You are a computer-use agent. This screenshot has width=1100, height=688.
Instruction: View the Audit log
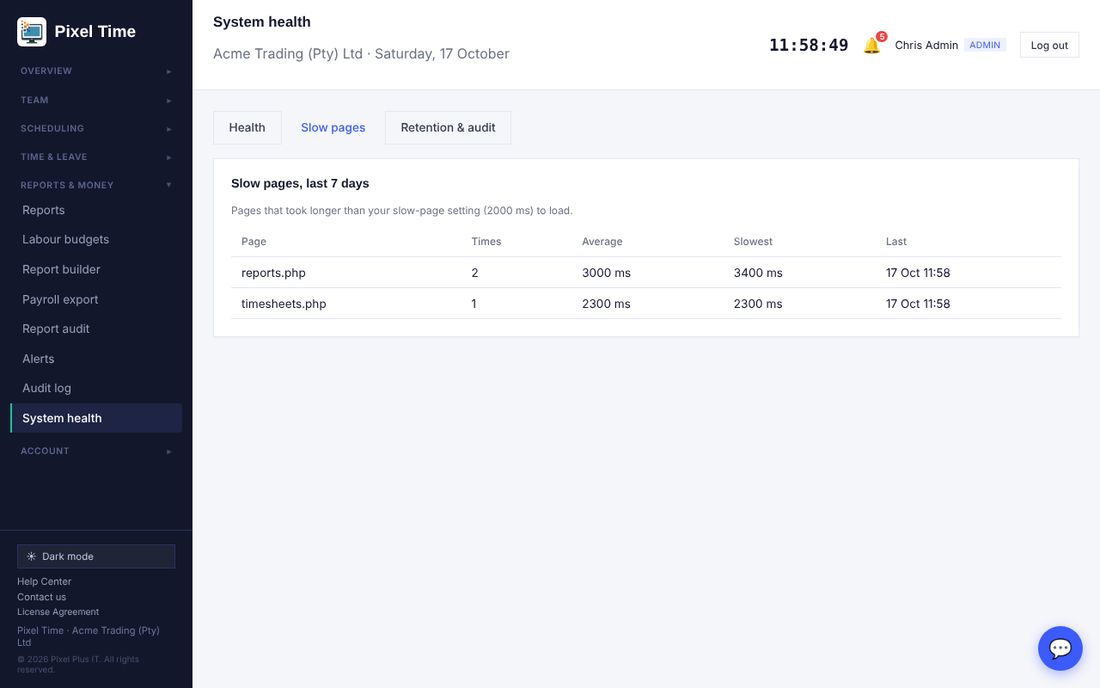click(x=96, y=389)
